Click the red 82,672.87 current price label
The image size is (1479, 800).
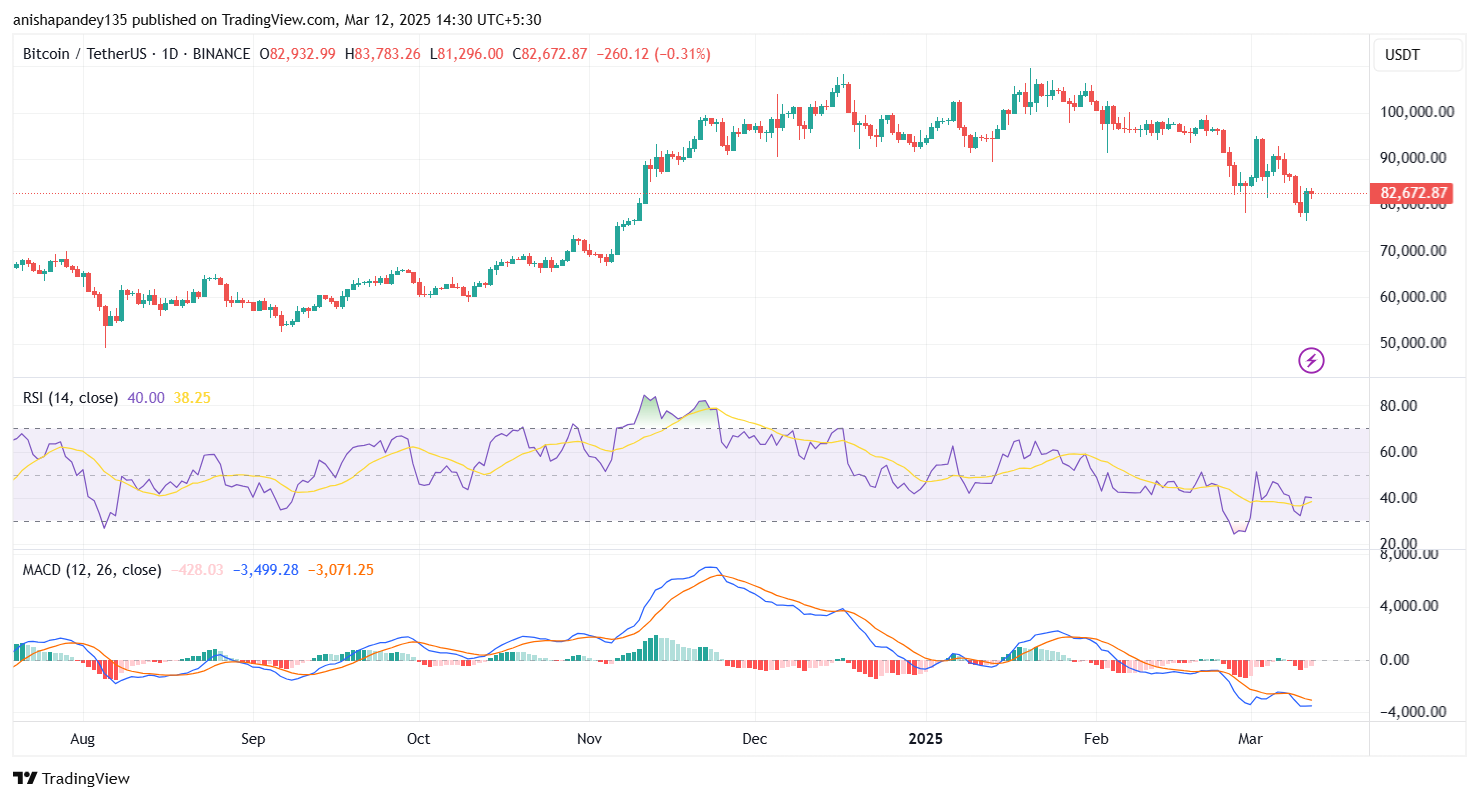click(1414, 193)
